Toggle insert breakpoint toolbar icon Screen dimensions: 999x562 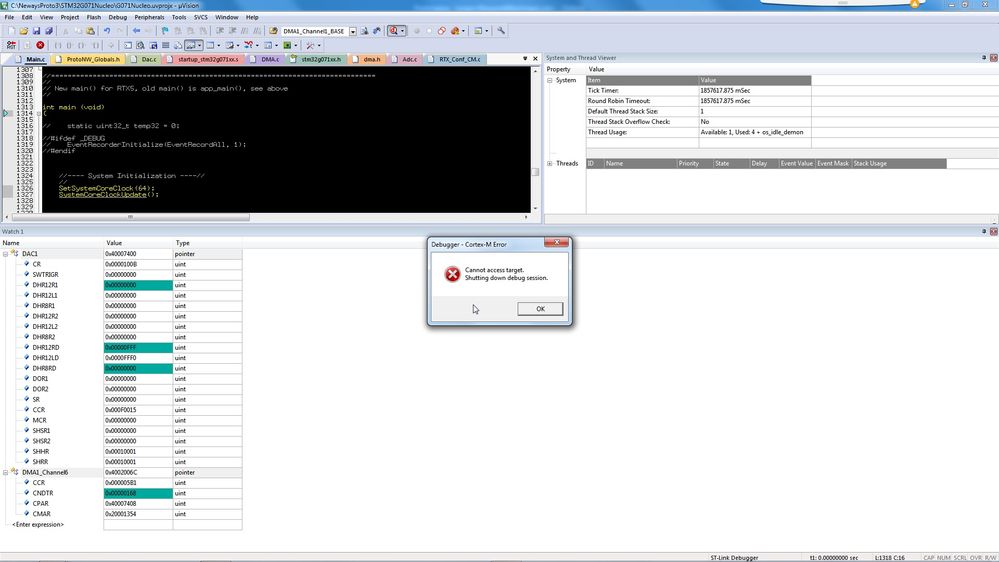click(x=417, y=31)
